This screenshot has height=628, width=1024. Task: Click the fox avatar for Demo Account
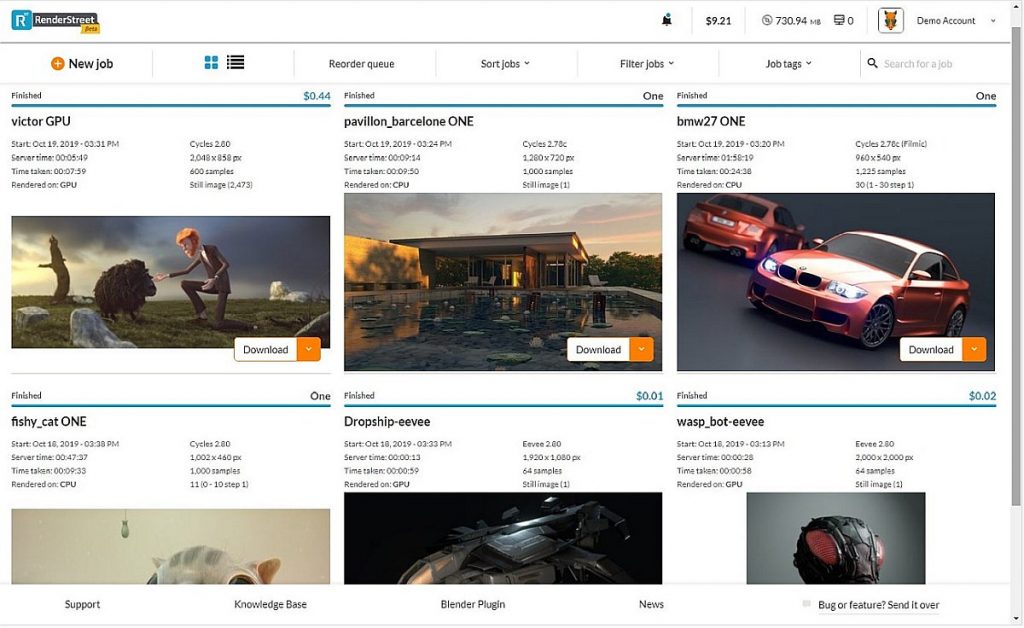point(889,19)
